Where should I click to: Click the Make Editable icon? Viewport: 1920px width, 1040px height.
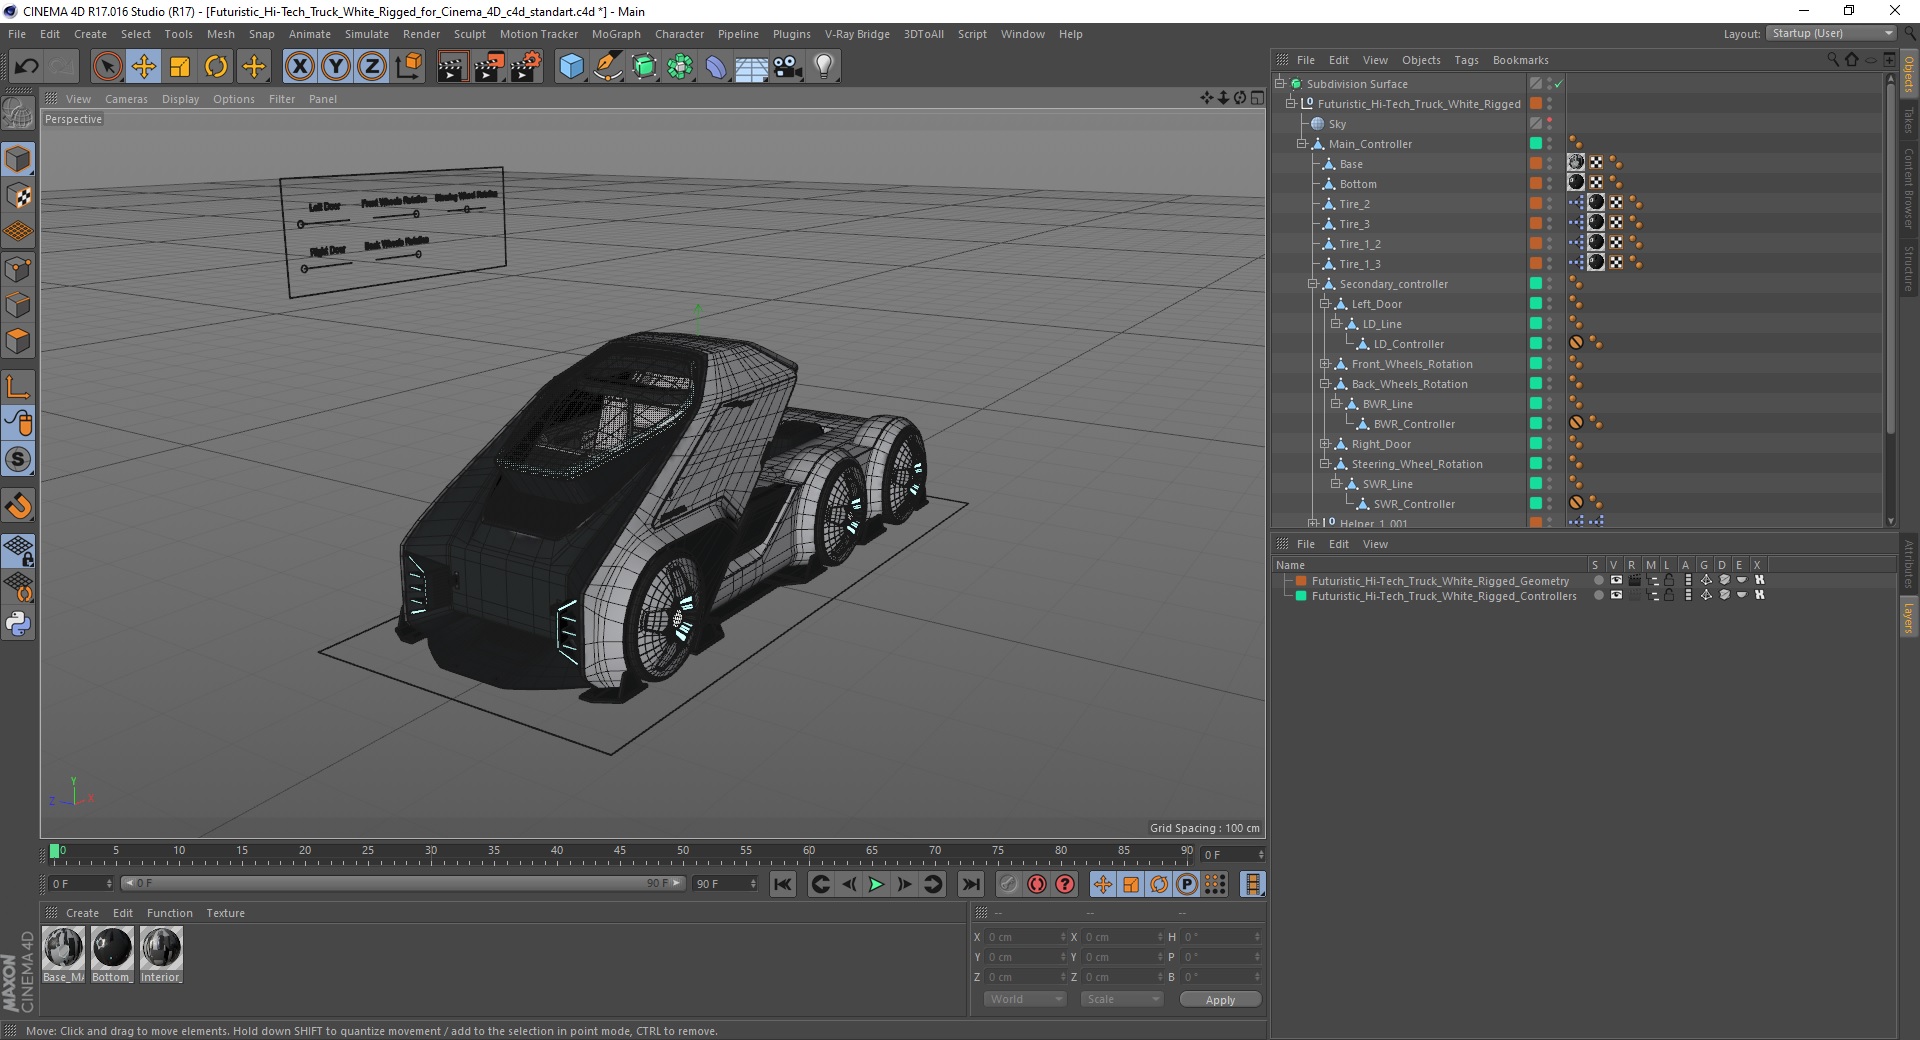click(x=19, y=113)
